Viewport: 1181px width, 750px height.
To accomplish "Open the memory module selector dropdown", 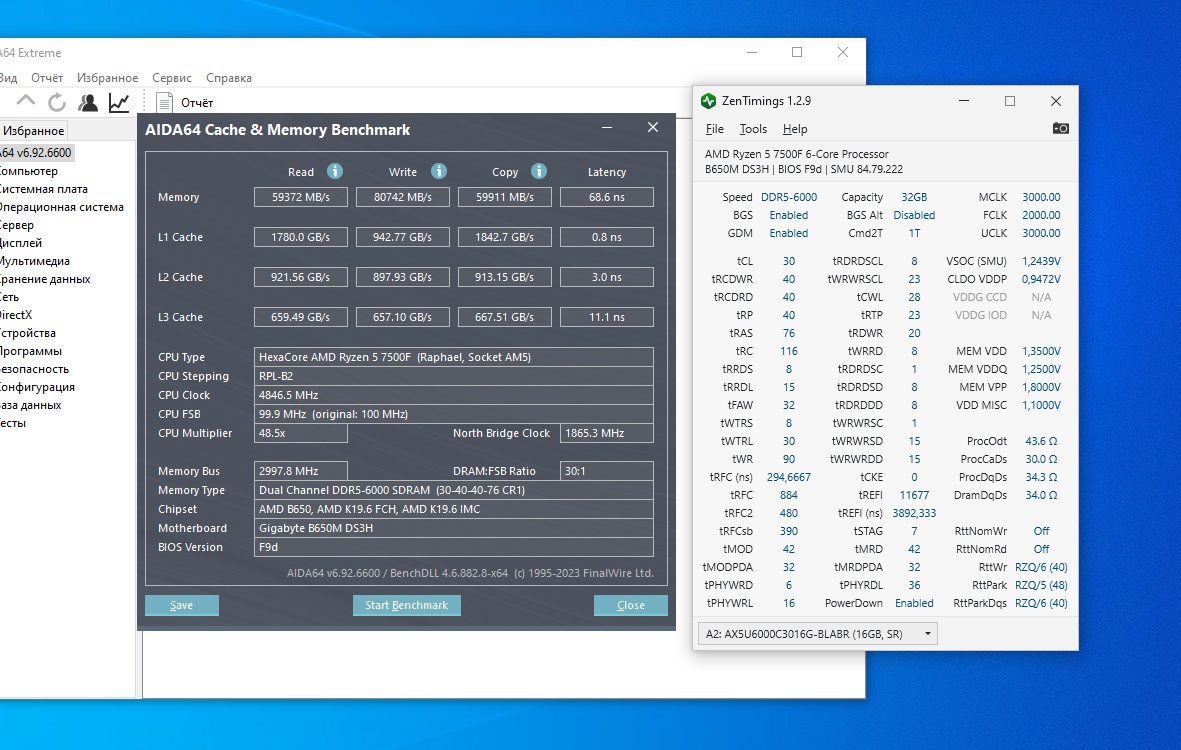I will coord(818,633).
